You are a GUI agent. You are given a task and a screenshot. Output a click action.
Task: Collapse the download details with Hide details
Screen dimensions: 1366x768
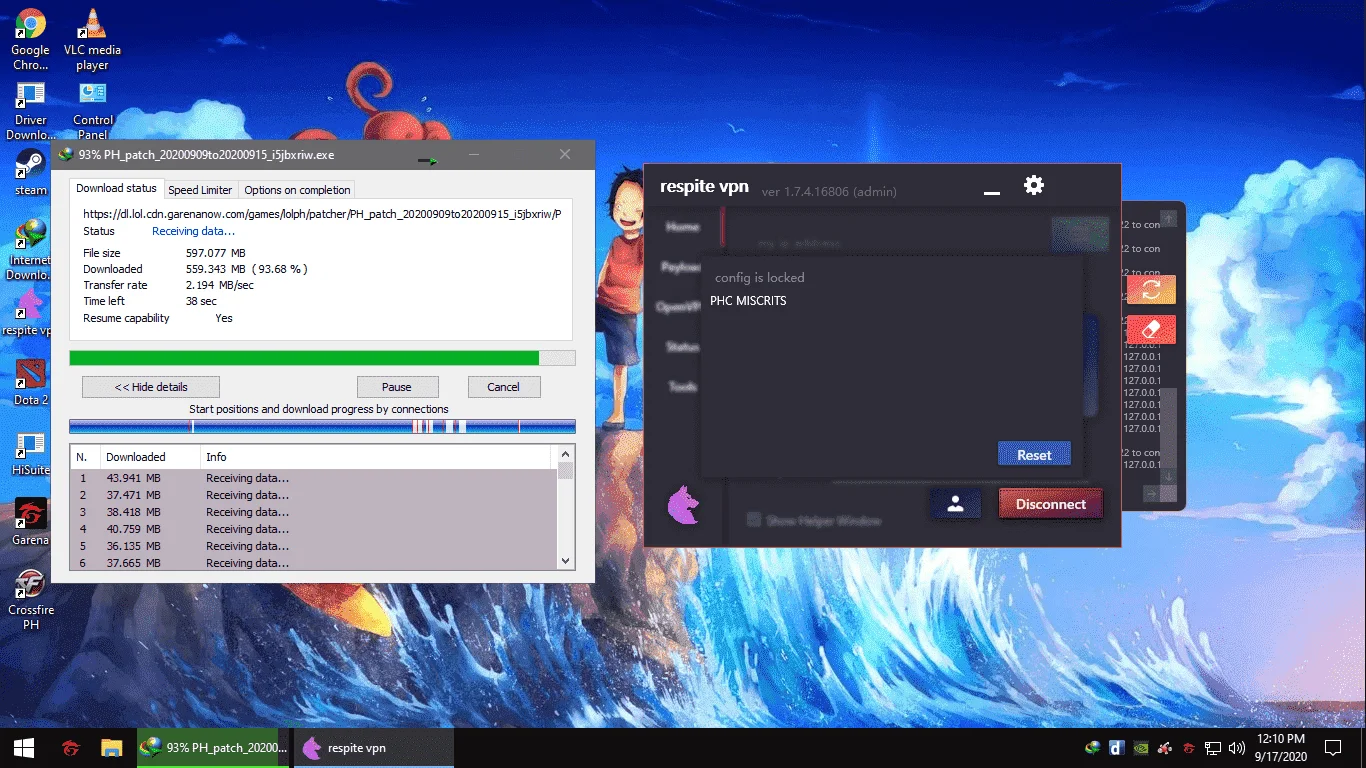pyautogui.click(x=151, y=387)
